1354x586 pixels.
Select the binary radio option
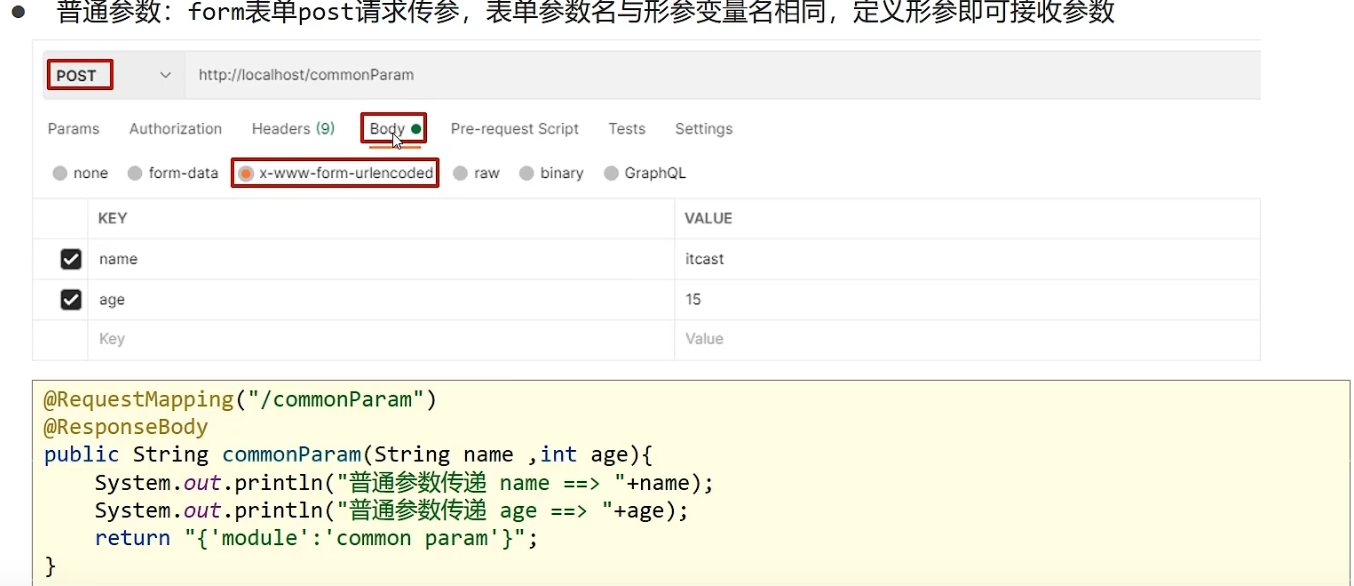tap(527, 173)
